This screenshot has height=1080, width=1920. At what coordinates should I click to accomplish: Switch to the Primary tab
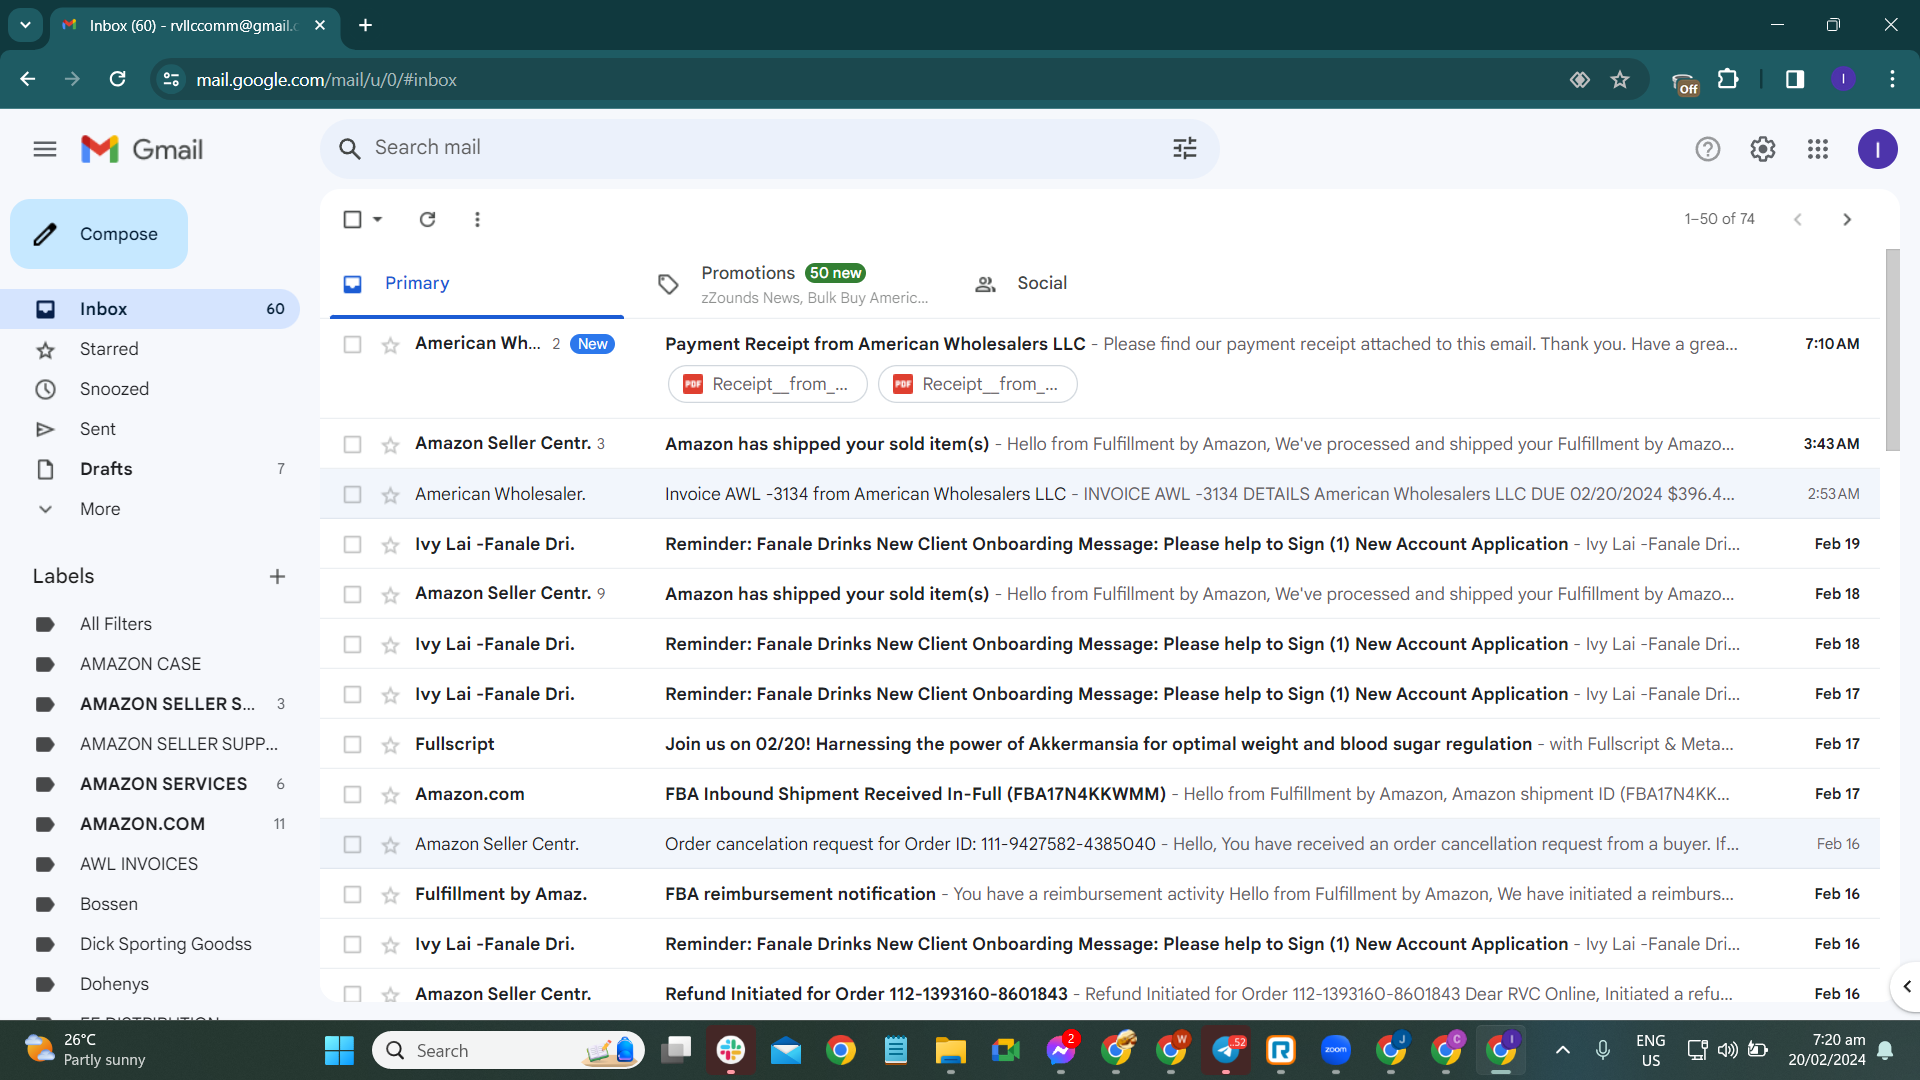click(x=477, y=284)
